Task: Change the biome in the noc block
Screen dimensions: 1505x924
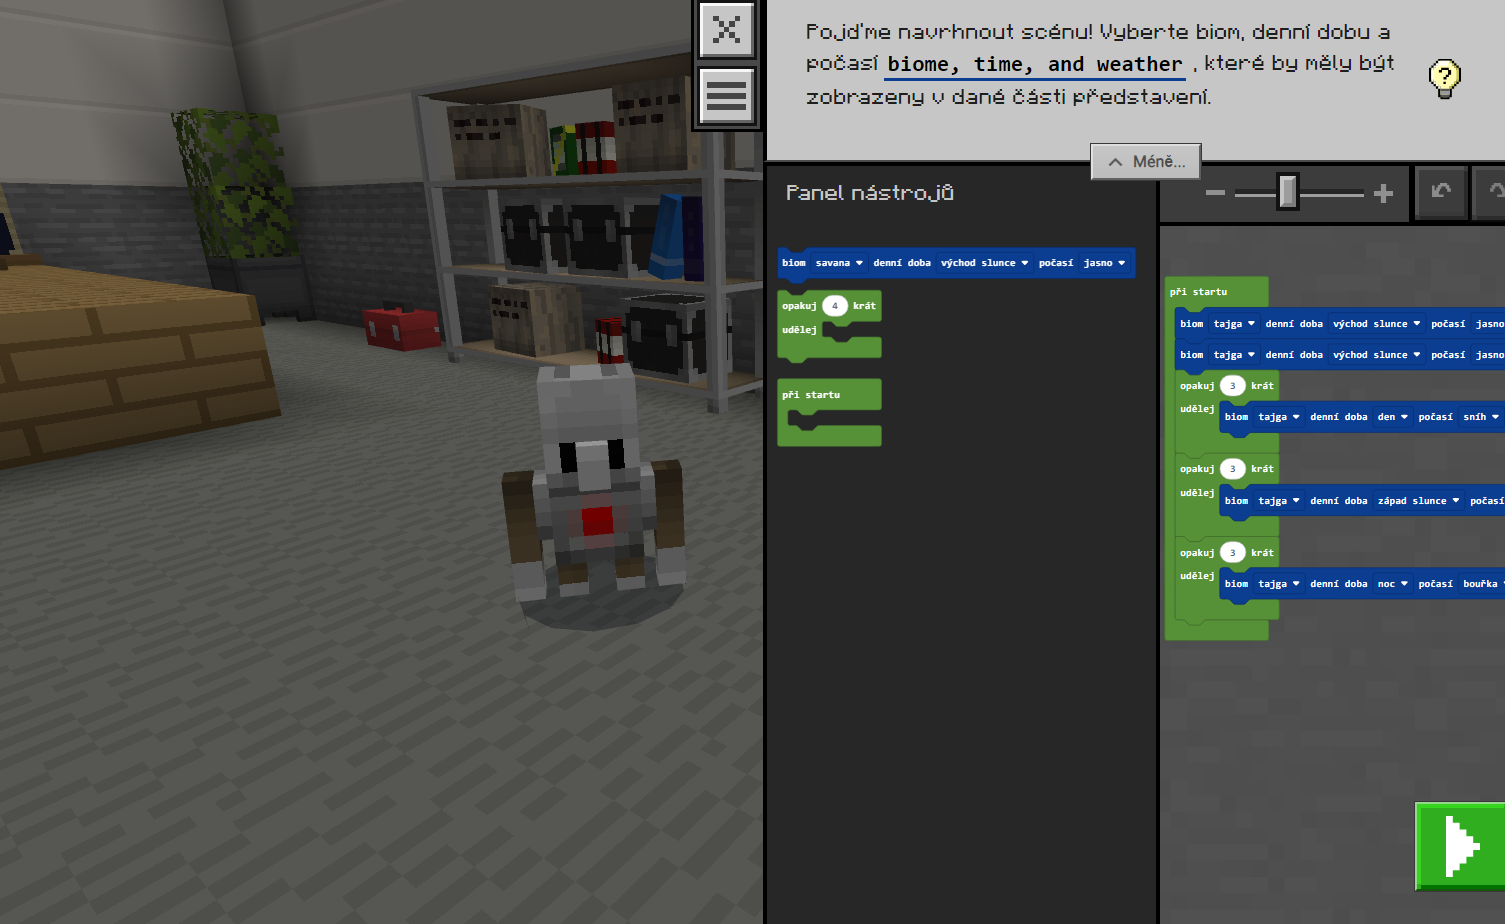Action: [x=1279, y=584]
